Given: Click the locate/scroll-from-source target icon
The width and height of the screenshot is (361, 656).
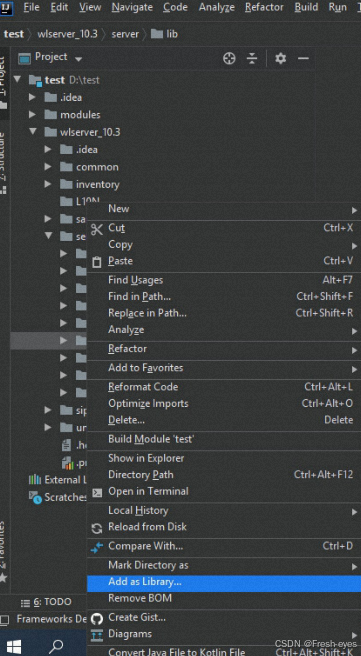Looking at the screenshot, I should tap(229, 59).
